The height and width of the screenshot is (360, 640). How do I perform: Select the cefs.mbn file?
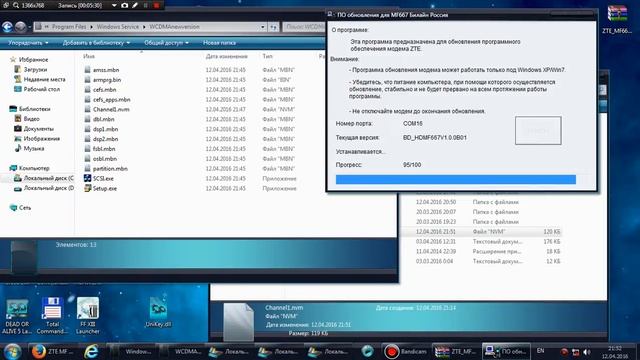(104, 90)
